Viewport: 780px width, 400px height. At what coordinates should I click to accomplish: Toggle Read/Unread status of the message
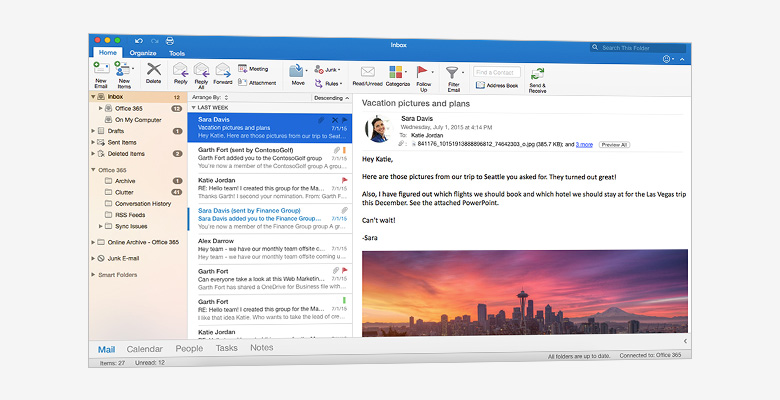tap(367, 72)
